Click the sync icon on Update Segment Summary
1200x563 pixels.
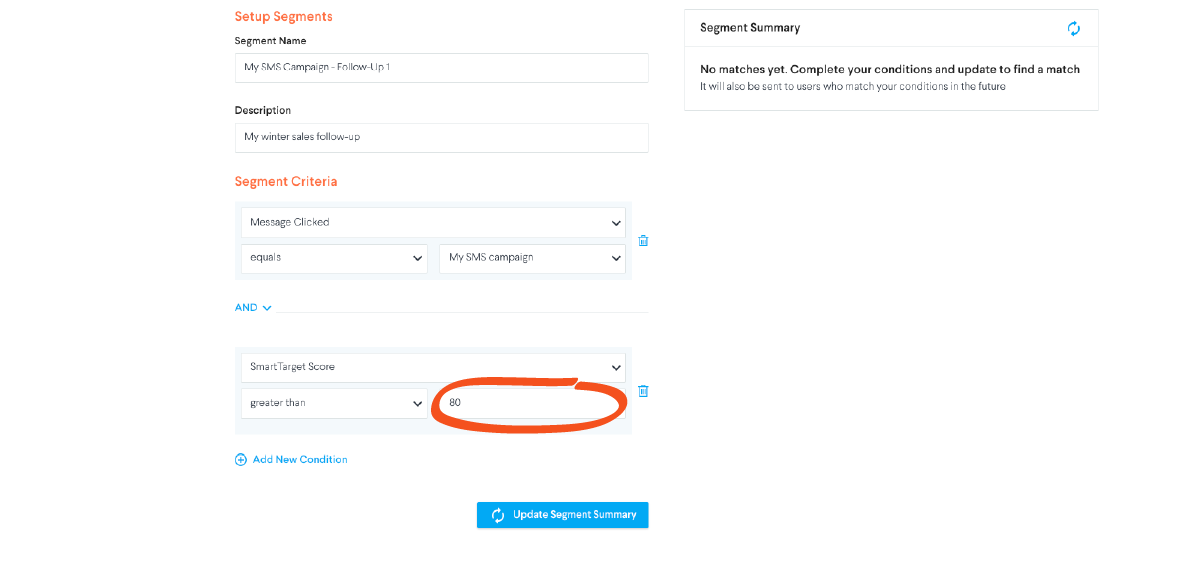pos(498,515)
